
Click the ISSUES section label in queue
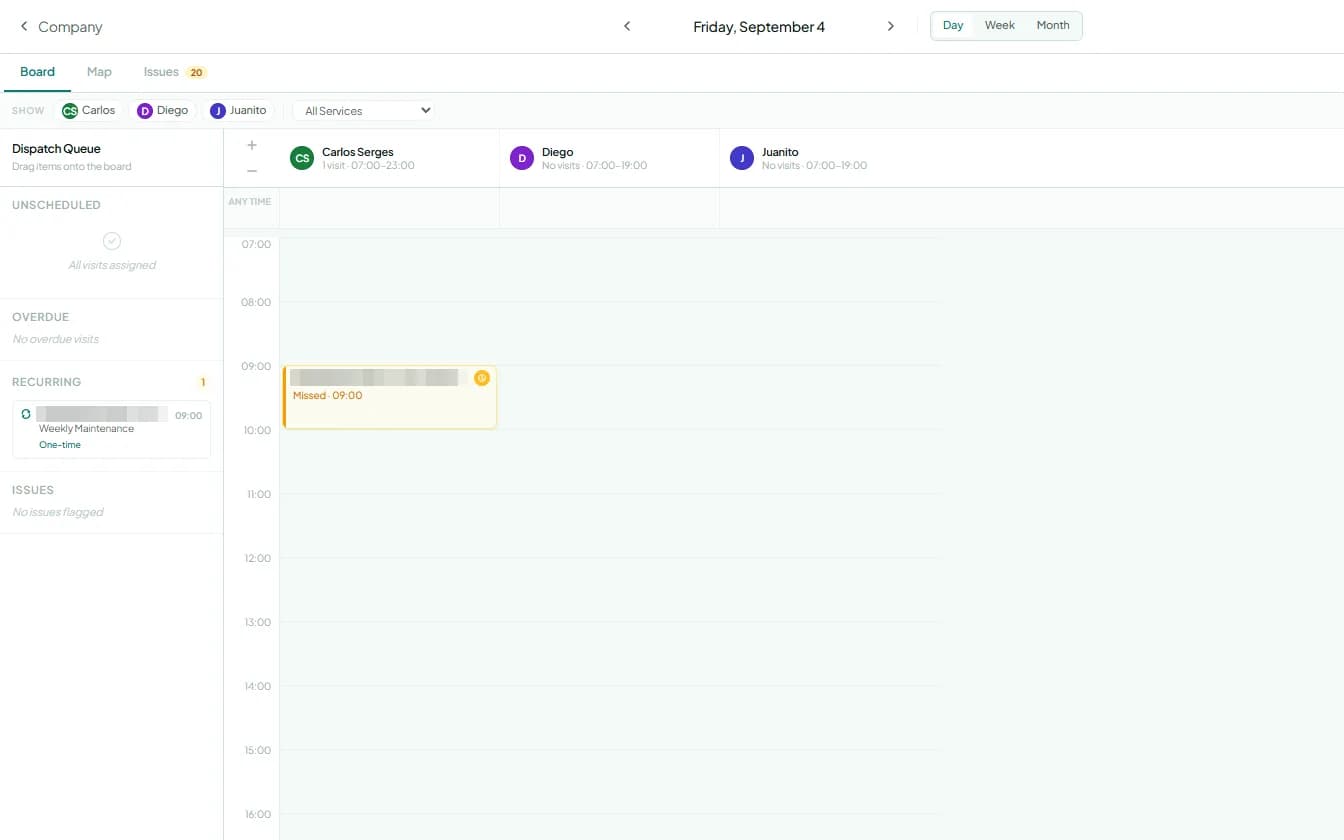click(x=33, y=490)
